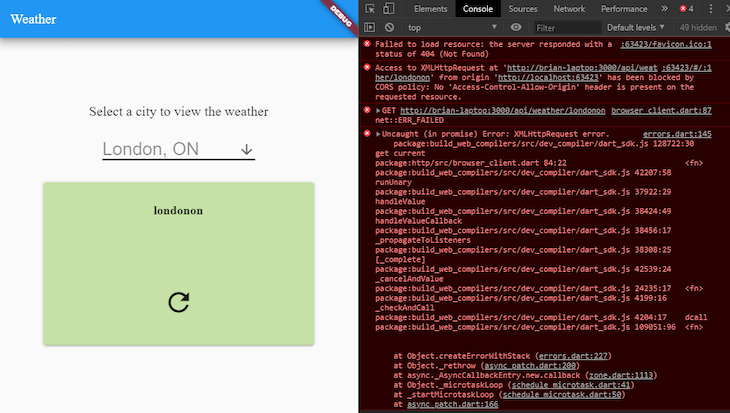Show more DevTools tabs chevron
The width and height of the screenshot is (730, 413).
664,9
